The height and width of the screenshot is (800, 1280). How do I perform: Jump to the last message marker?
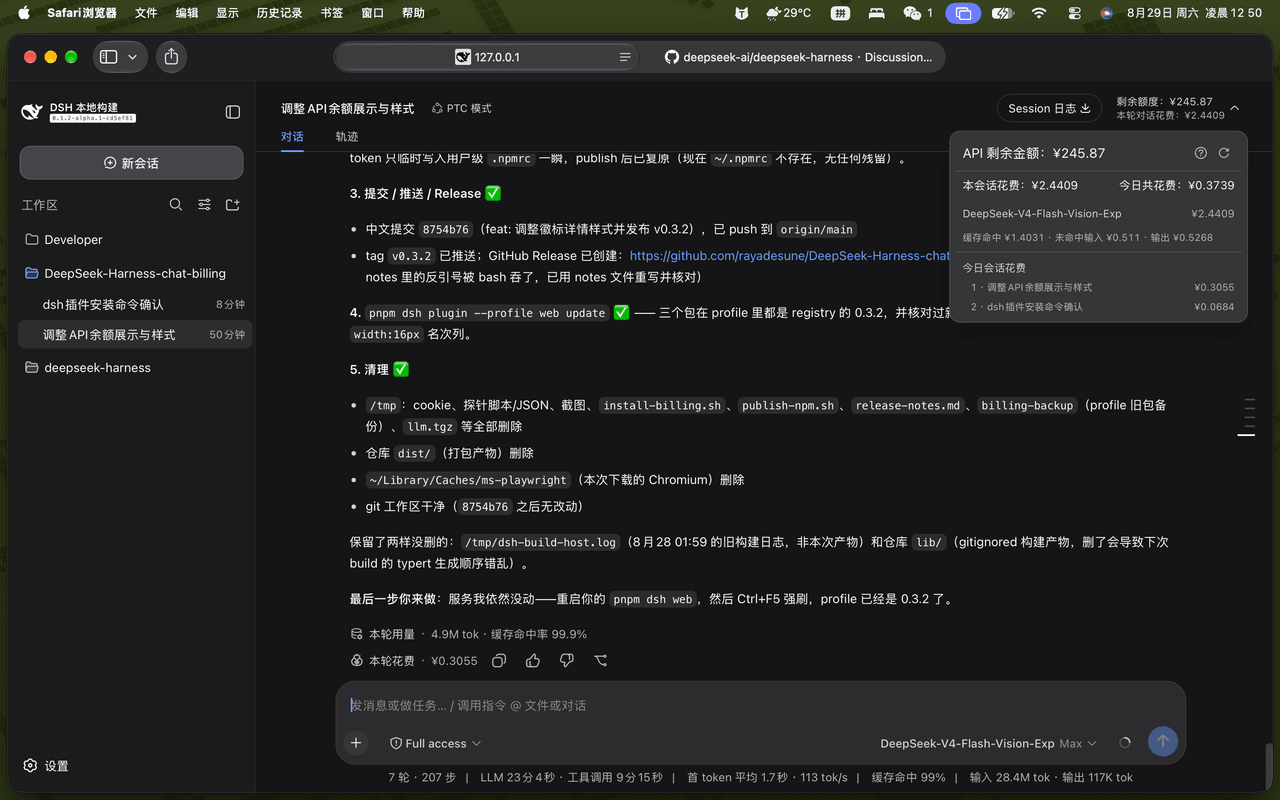[1246, 435]
